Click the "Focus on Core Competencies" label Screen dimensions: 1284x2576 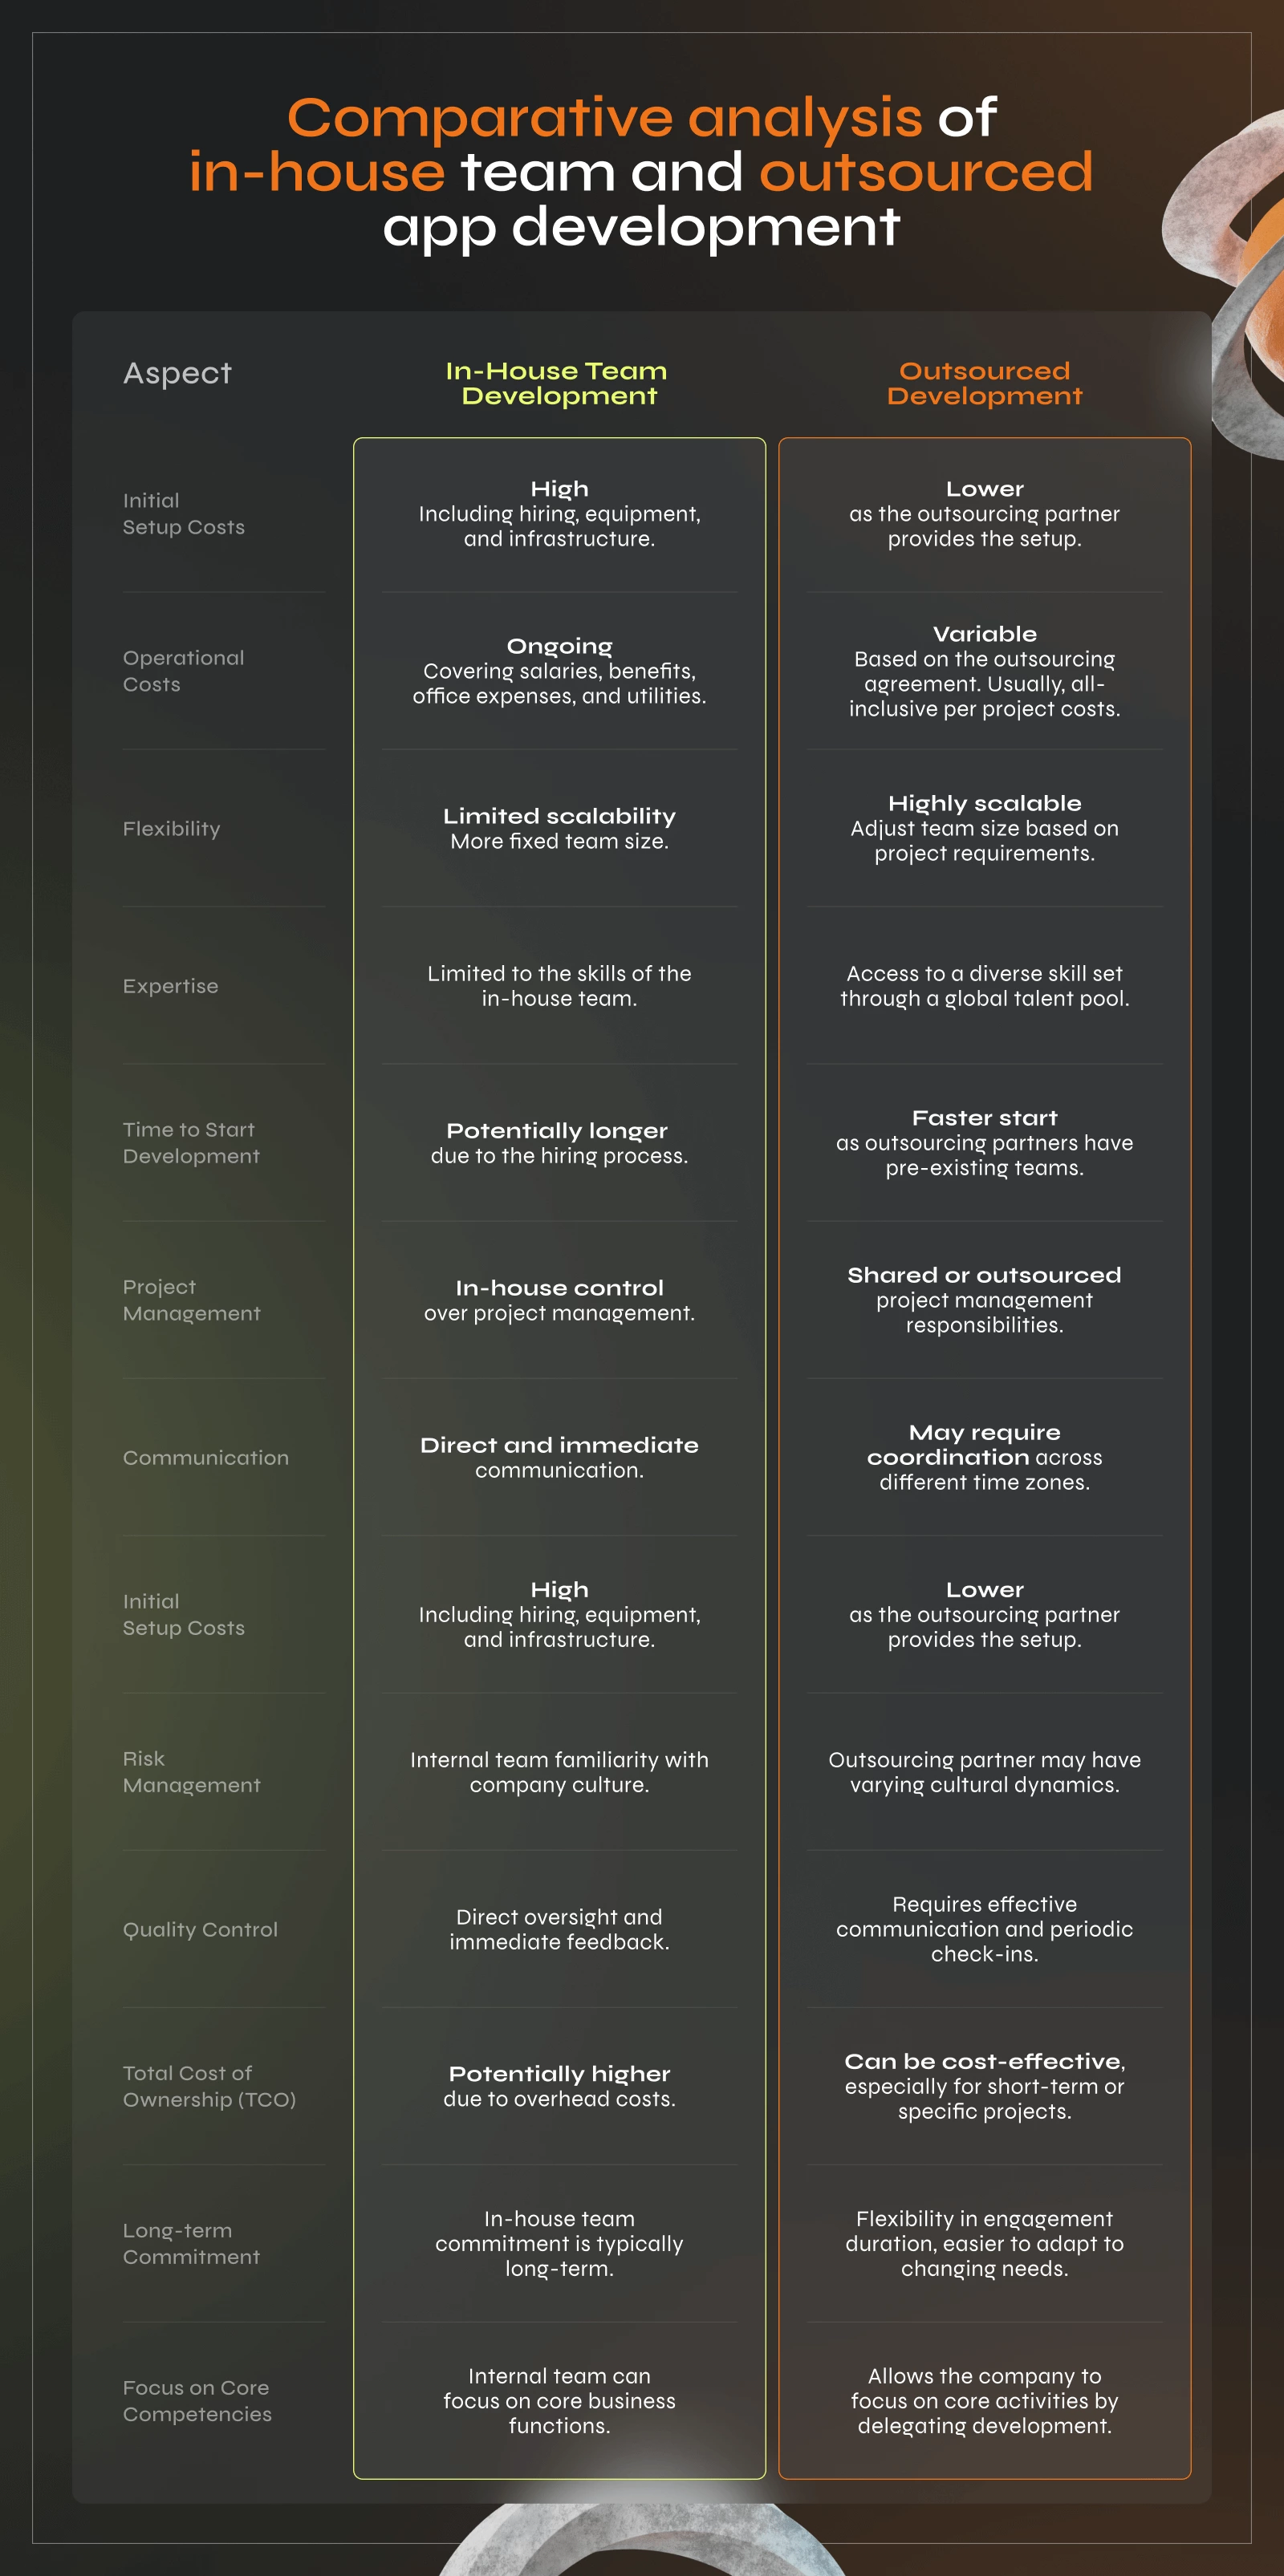(x=197, y=2400)
